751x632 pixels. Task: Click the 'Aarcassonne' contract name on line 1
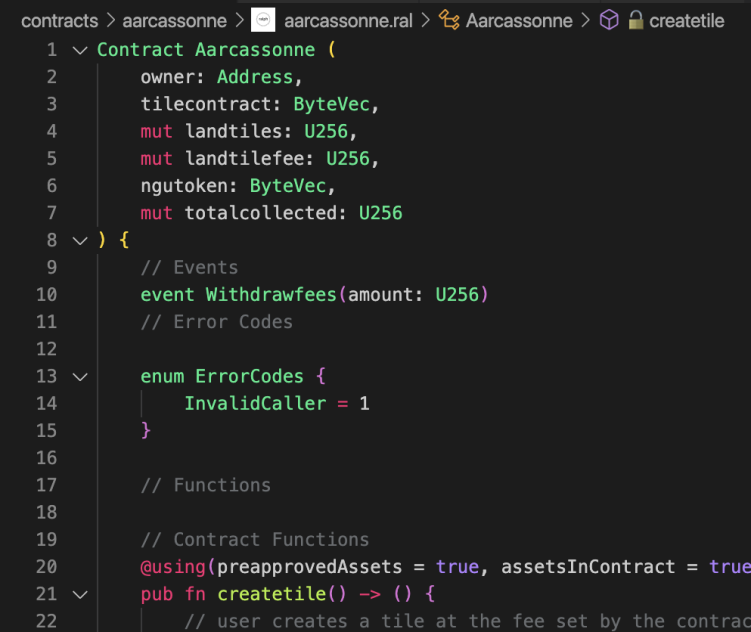click(x=255, y=50)
